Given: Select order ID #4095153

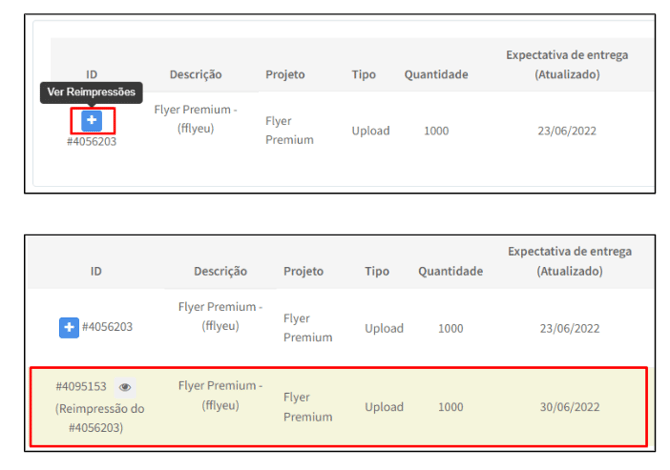Looking at the screenshot, I should pos(81,387).
